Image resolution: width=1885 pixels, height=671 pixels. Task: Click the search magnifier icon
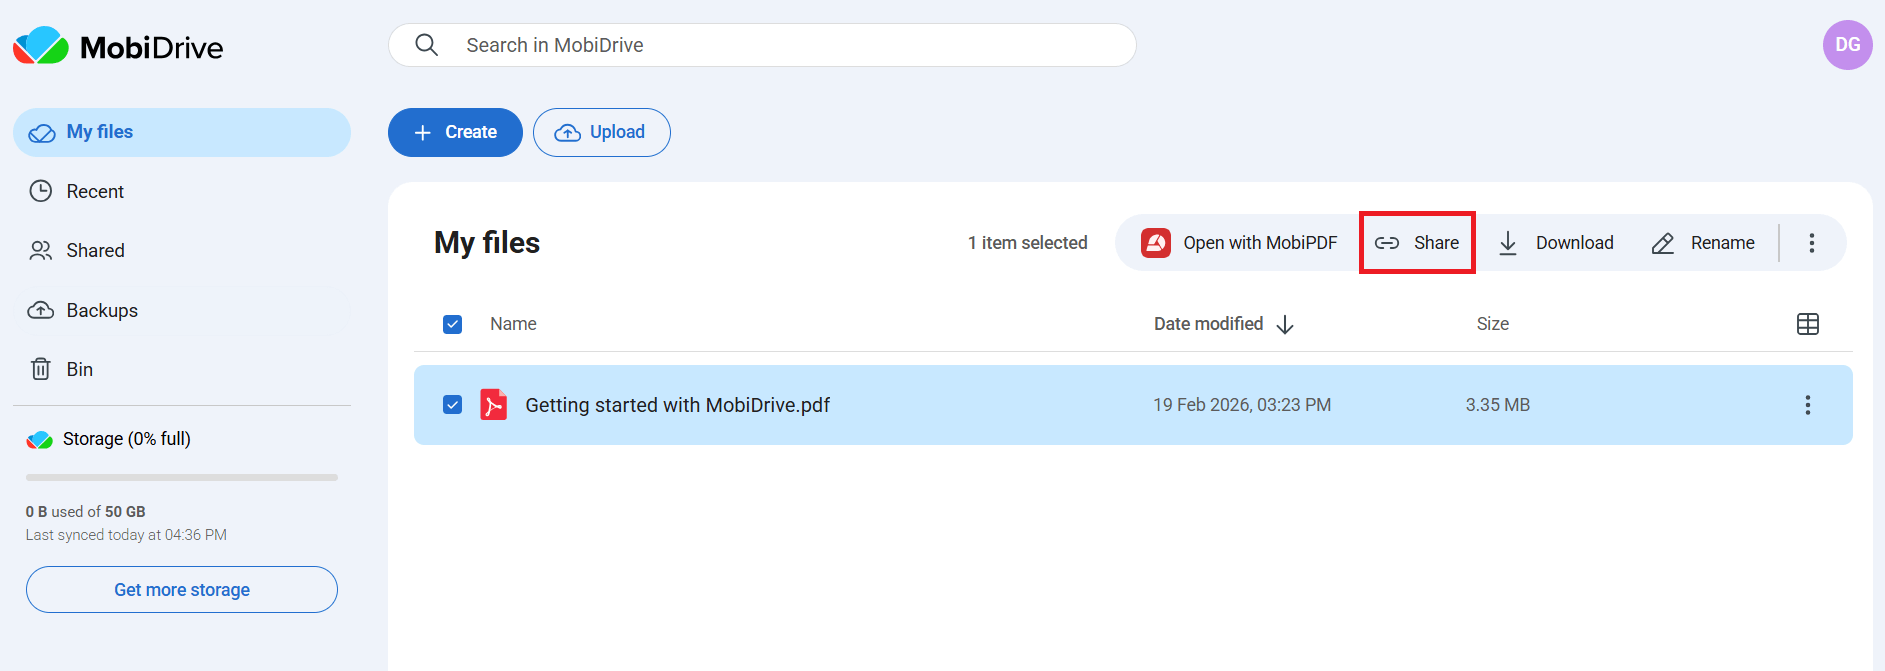coord(427,45)
